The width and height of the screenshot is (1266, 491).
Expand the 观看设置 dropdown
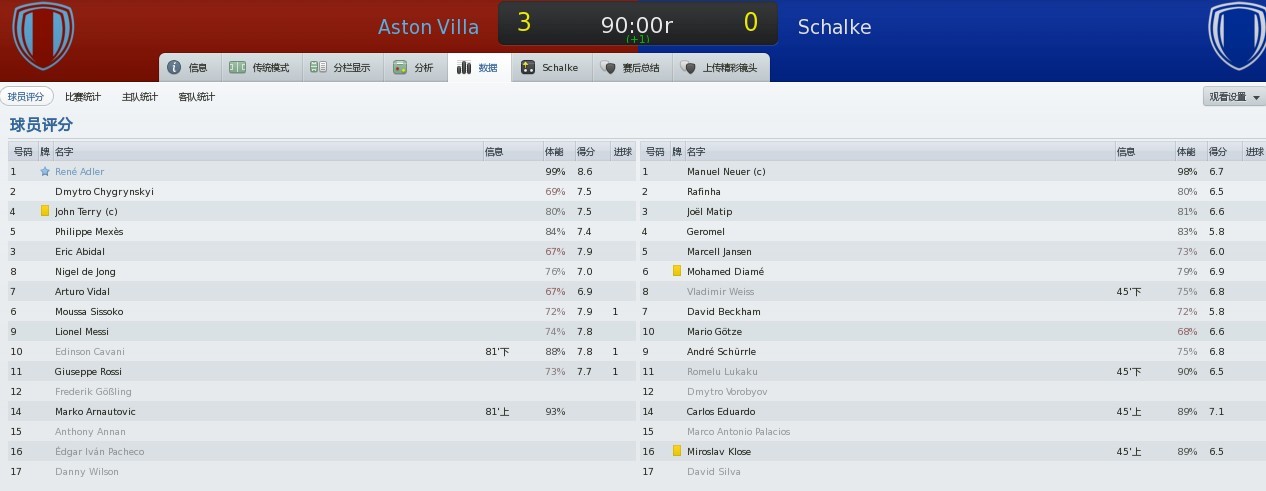click(x=1234, y=97)
